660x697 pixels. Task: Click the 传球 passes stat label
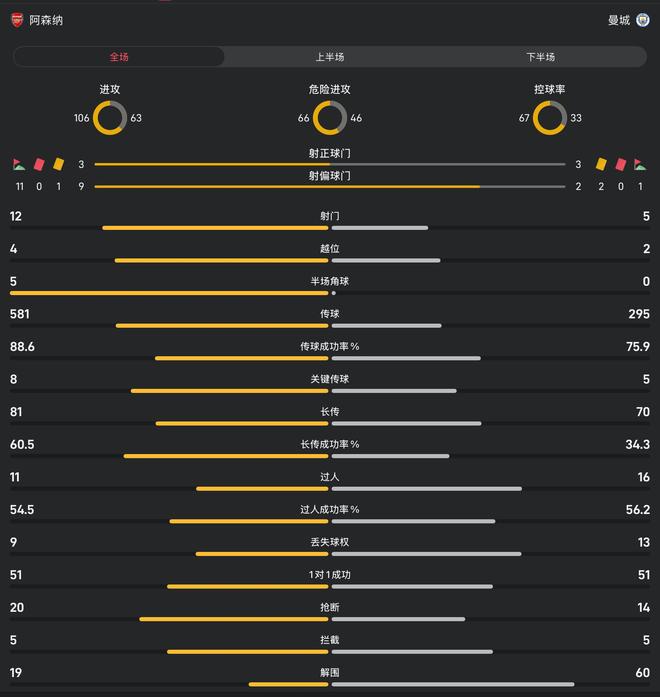tap(330, 314)
